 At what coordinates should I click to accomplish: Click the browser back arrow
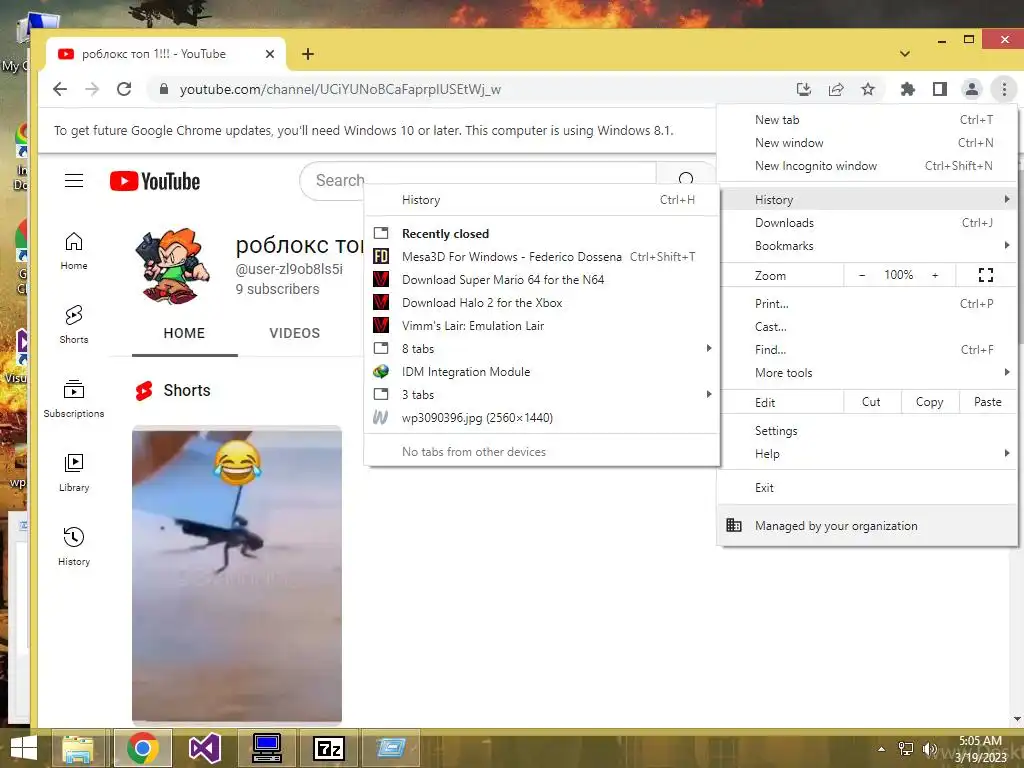pyautogui.click(x=60, y=89)
